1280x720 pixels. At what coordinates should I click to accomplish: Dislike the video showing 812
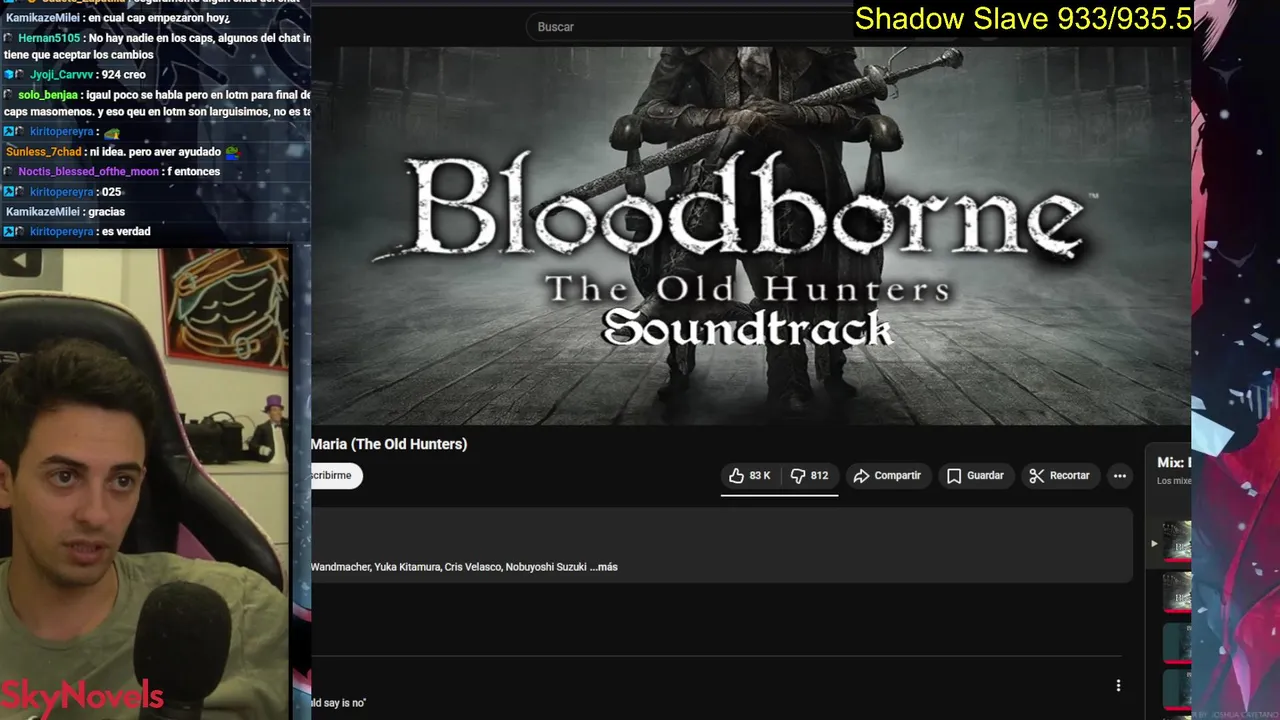(809, 476)
